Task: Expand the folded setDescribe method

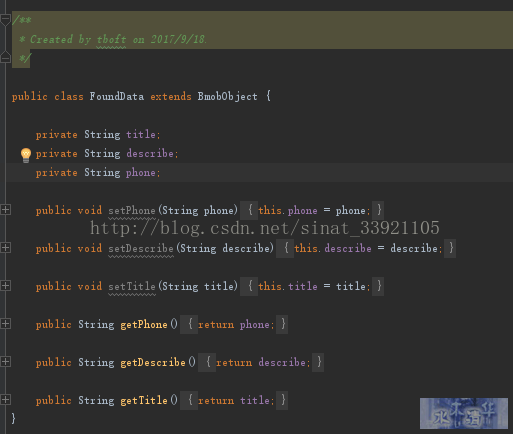Action: coord(5,248)
